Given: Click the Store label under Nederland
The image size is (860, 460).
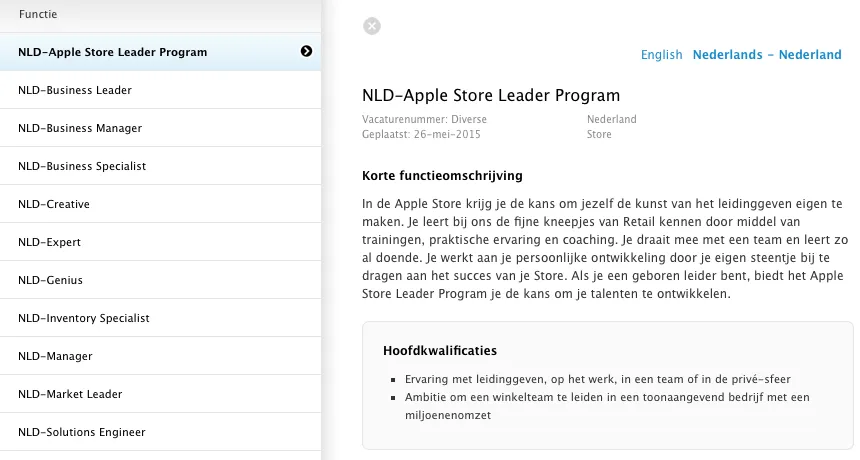Looking at the screenshot, I should [x=599, y=134].
